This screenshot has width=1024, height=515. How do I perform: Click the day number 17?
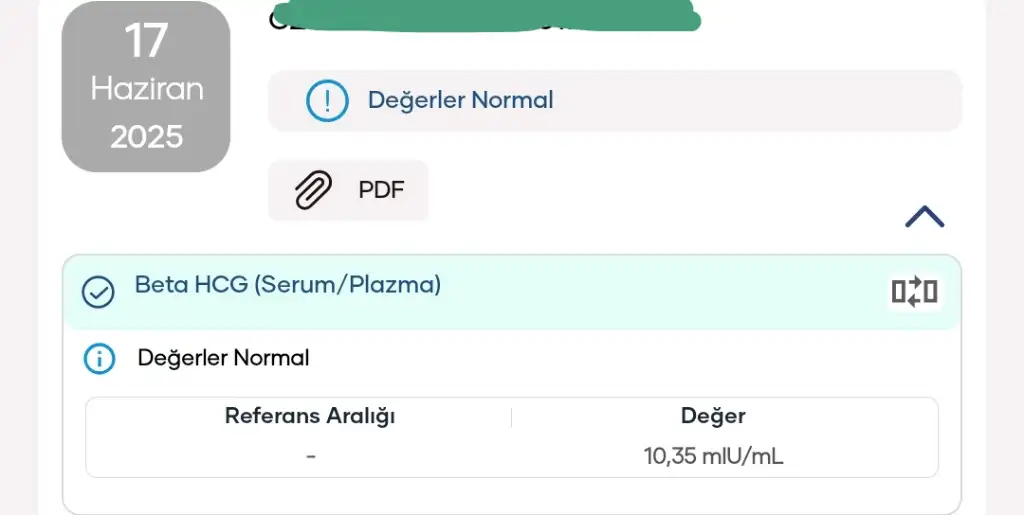point(146,41)
